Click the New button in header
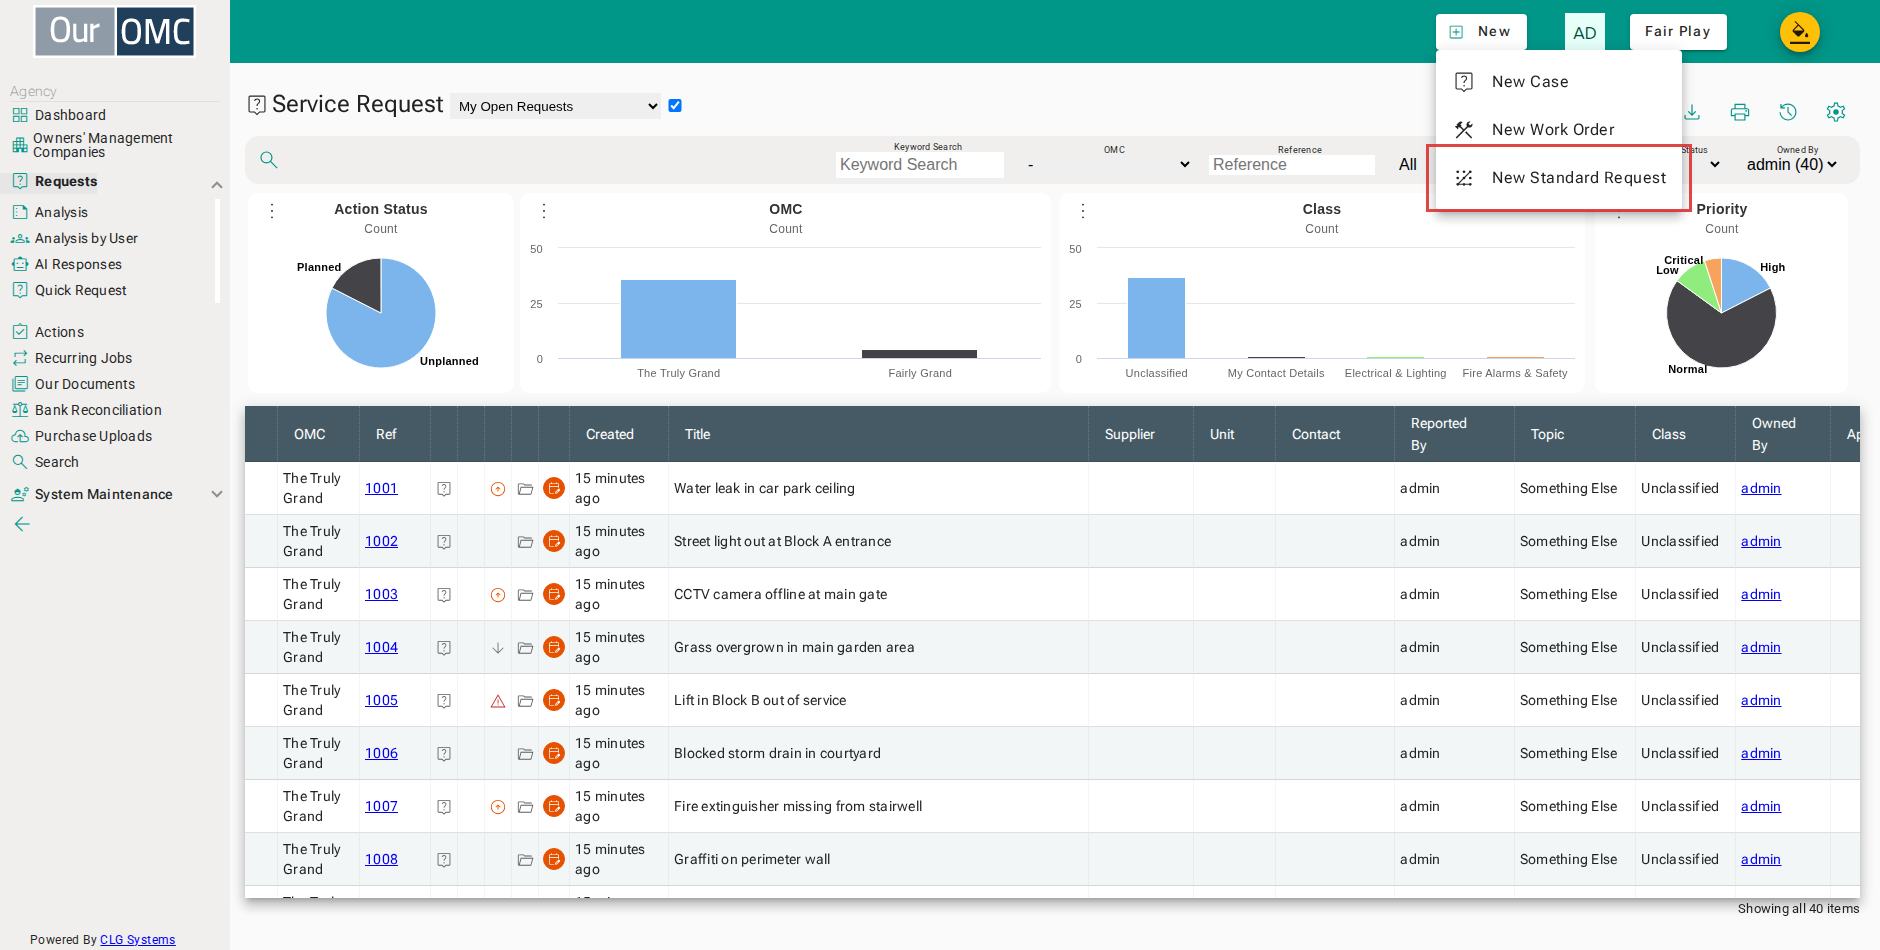The image size is (1880, 950). (x=1481, y=32)
